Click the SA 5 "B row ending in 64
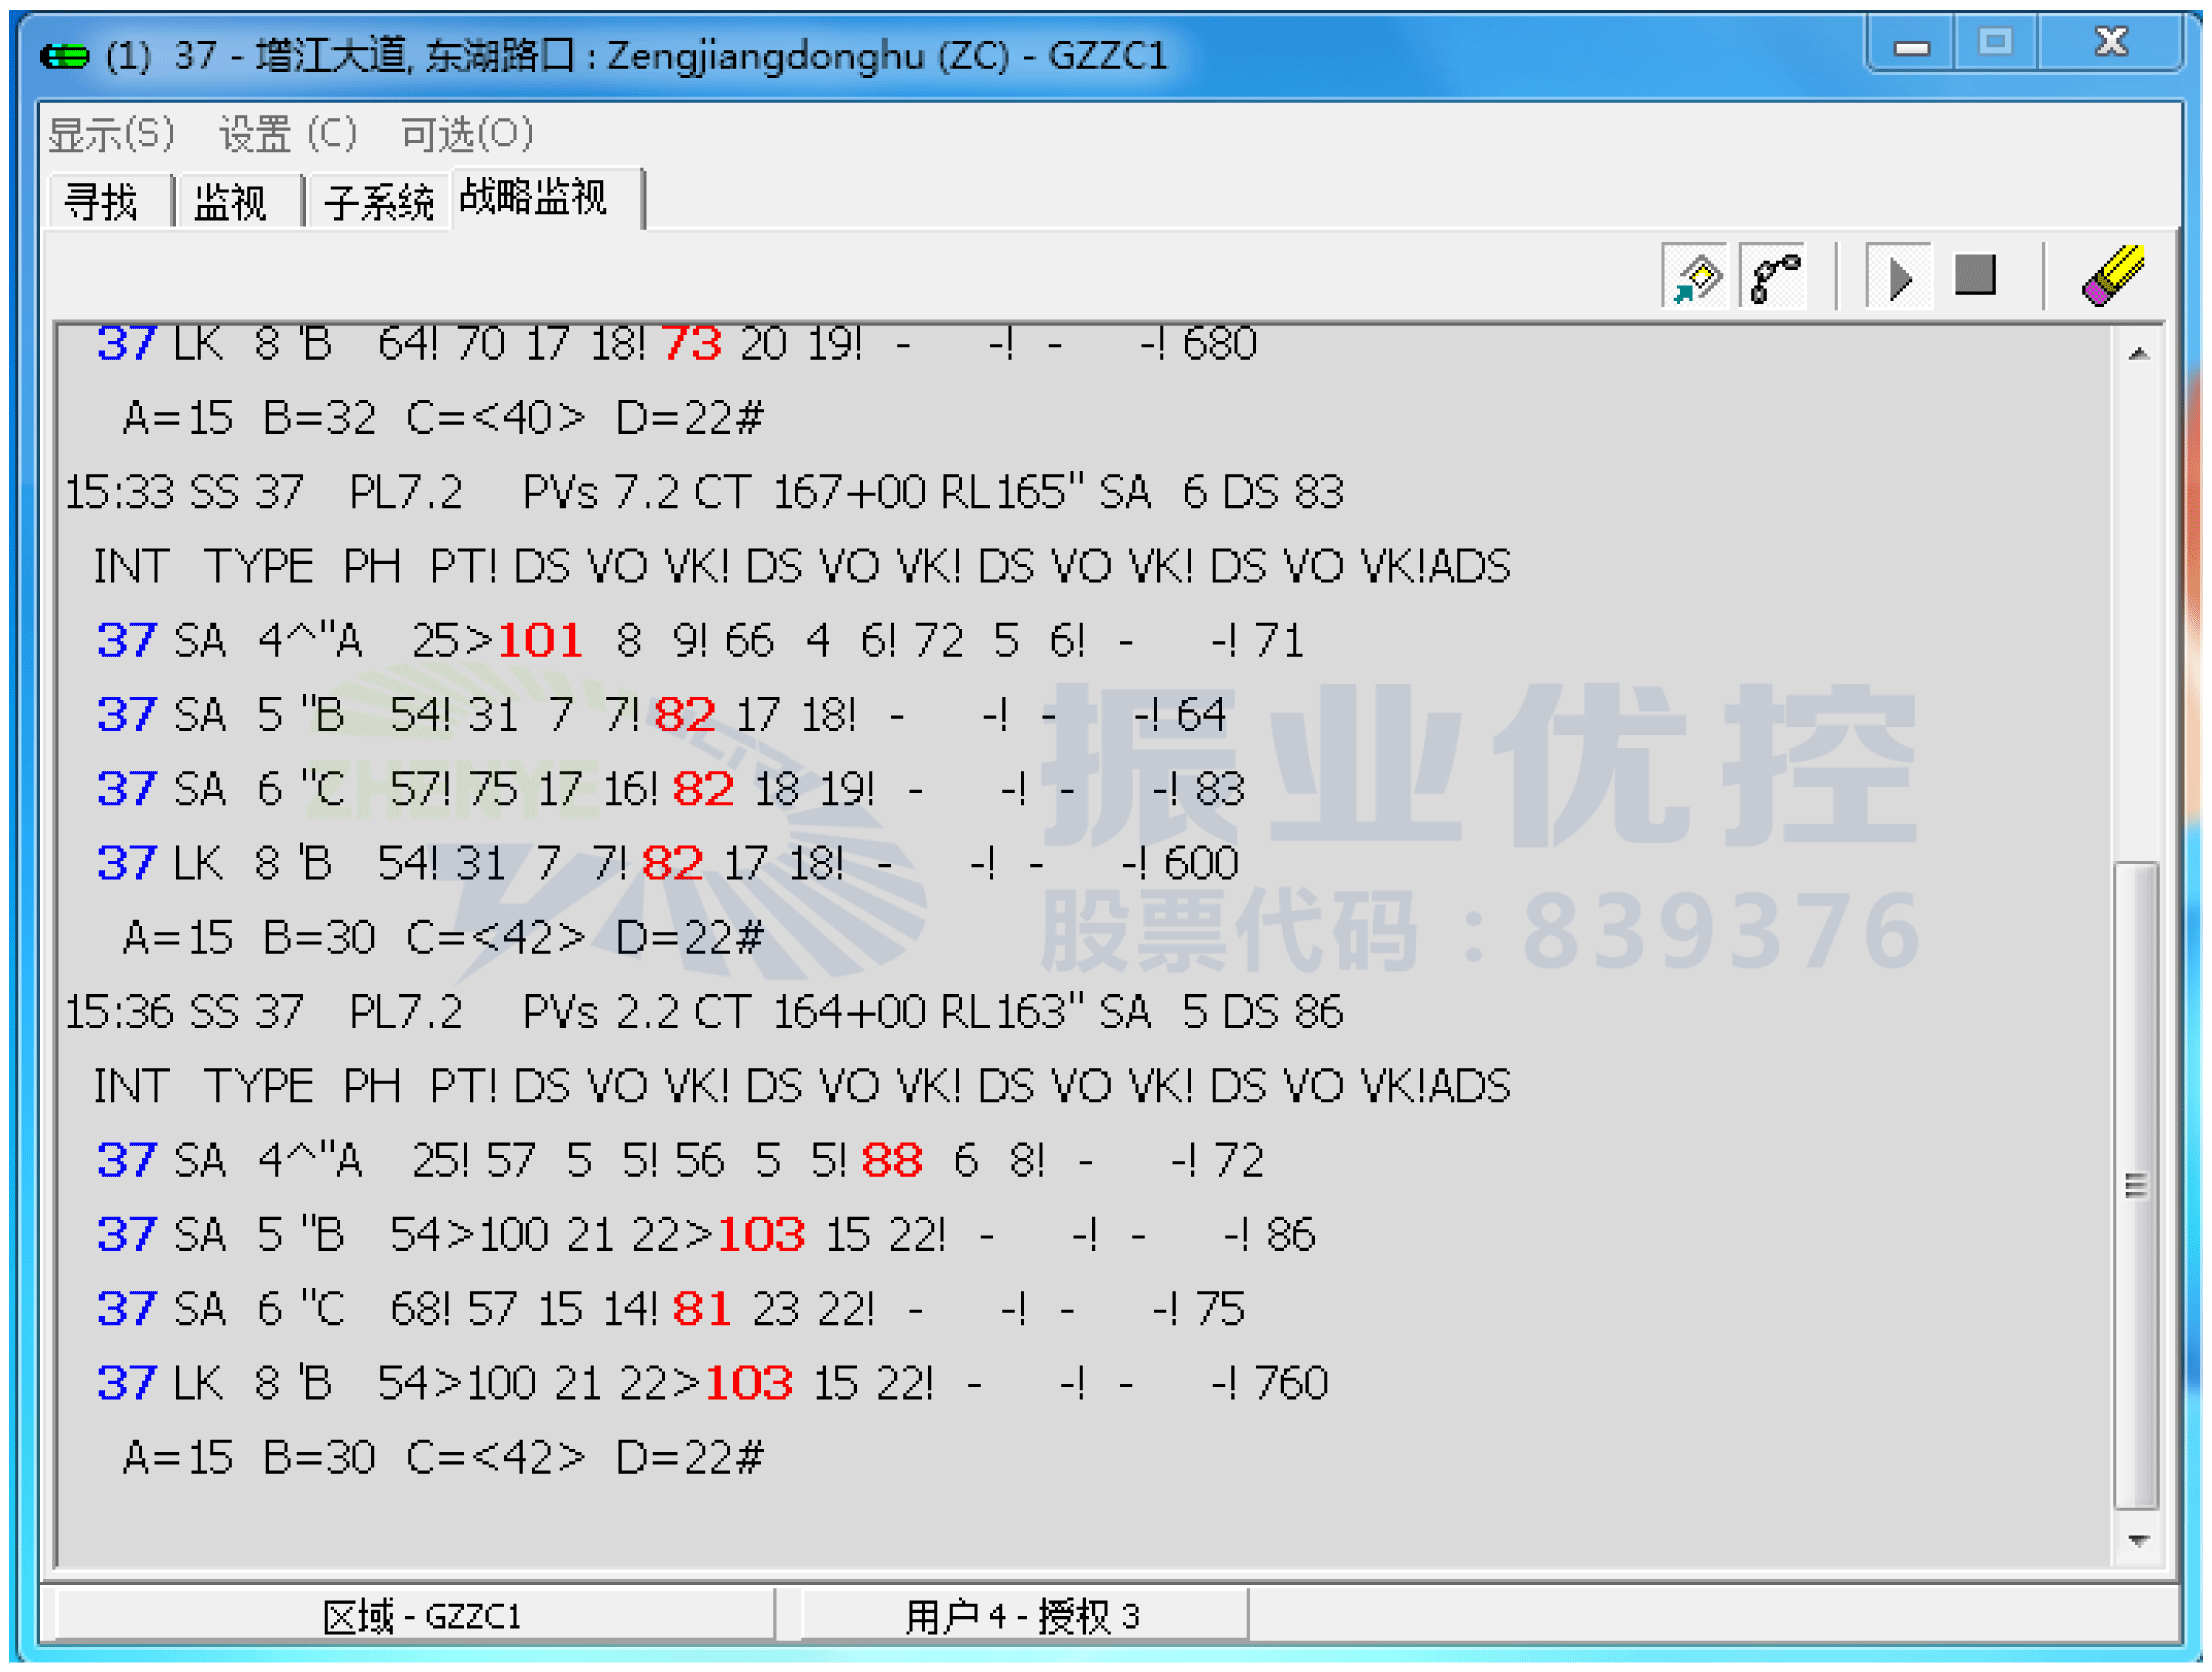This screenshot has width=2212, height=1672. point(660,716)
